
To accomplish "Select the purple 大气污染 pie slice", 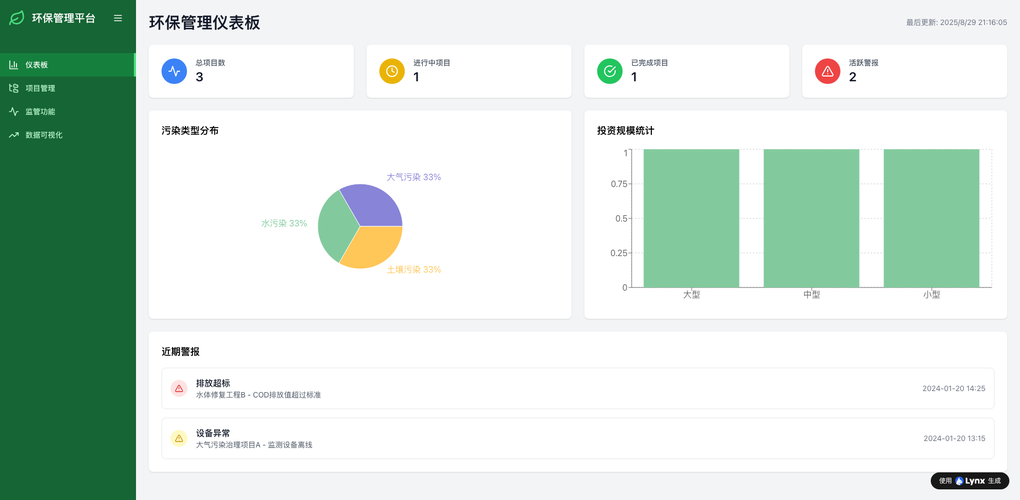I will (x=374, y=204).
